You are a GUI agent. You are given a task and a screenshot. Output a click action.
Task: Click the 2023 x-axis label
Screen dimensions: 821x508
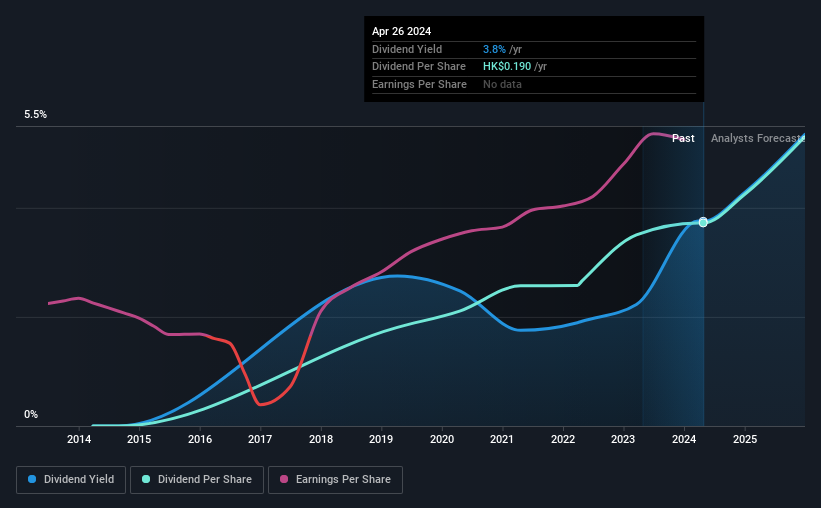[623, 439]
